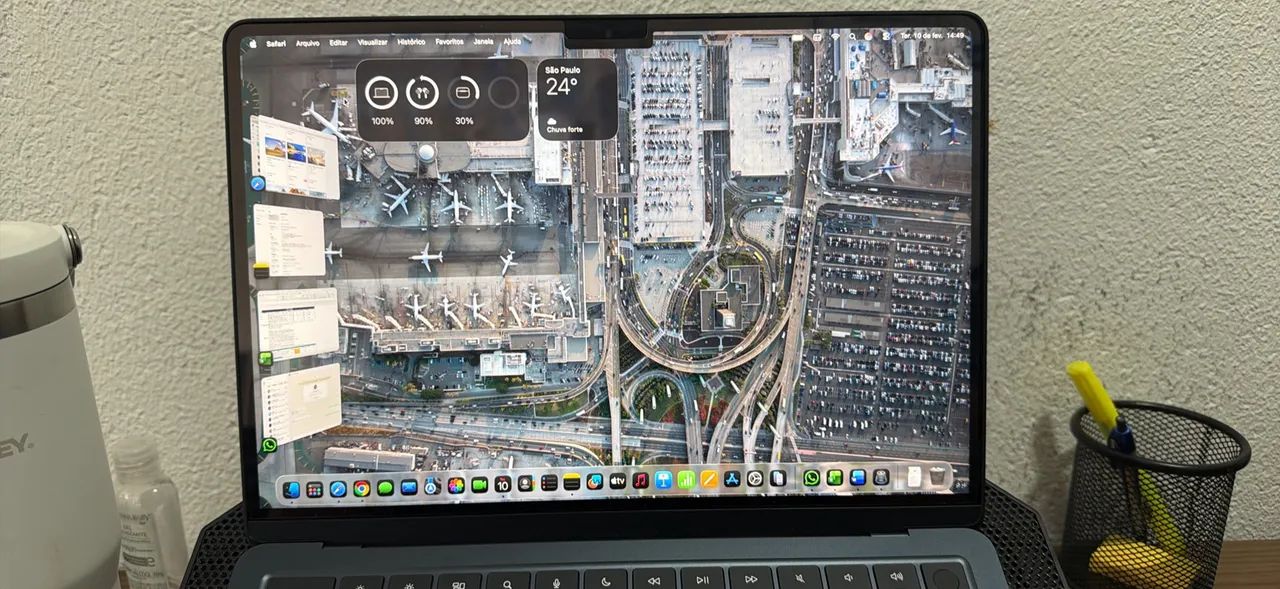Open the Apple TV app

(617, 483)
